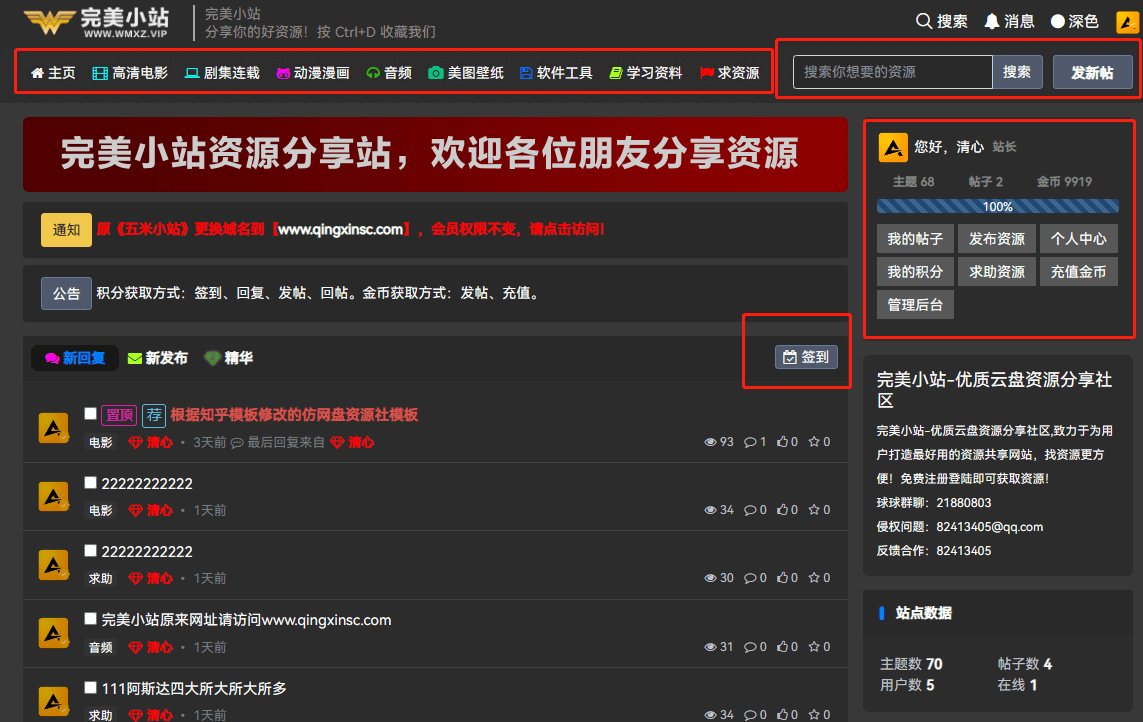Viewport: 1143px width, 722px height.
Task: Select checkbox beside 完美小站原来网址 post
Action: [x=91, y=619]
